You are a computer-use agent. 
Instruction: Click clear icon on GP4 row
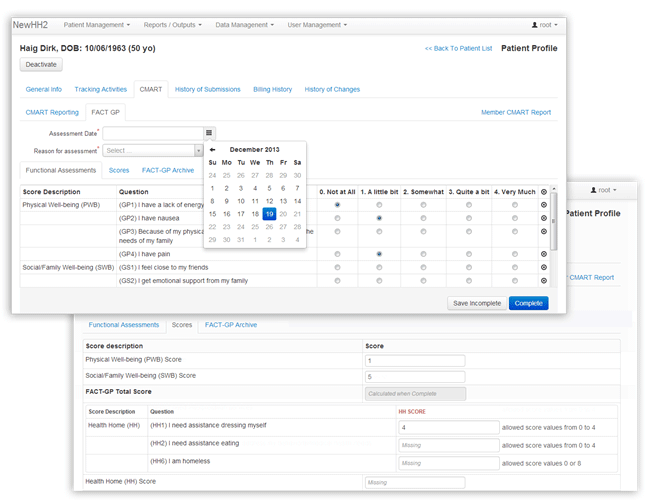click(543, 254)
